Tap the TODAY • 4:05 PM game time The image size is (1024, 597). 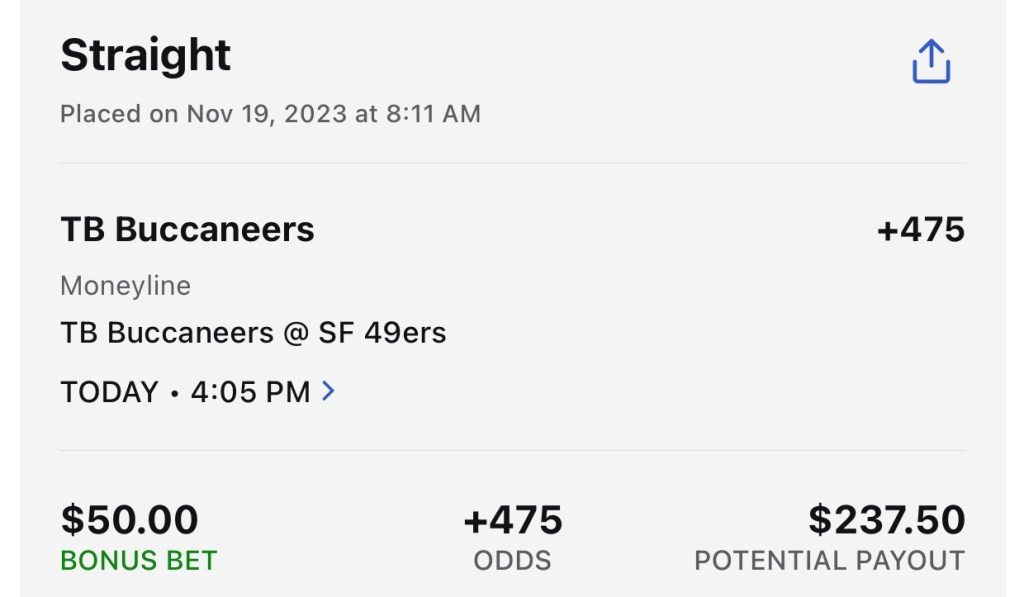point(185,392)
